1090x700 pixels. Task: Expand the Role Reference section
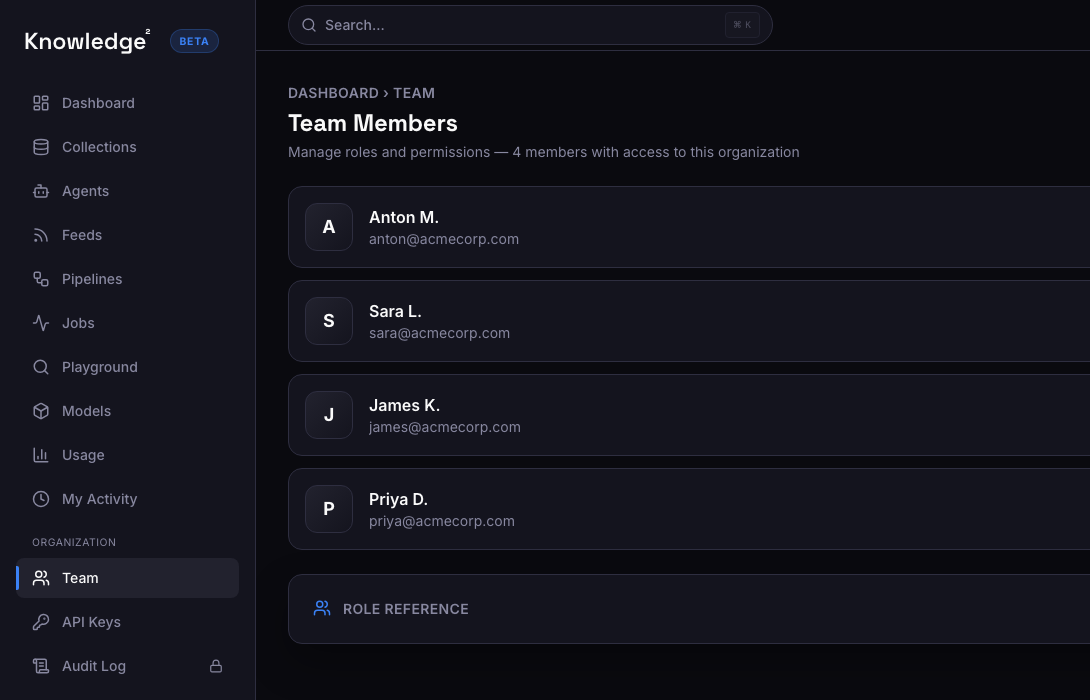[405, 608]
